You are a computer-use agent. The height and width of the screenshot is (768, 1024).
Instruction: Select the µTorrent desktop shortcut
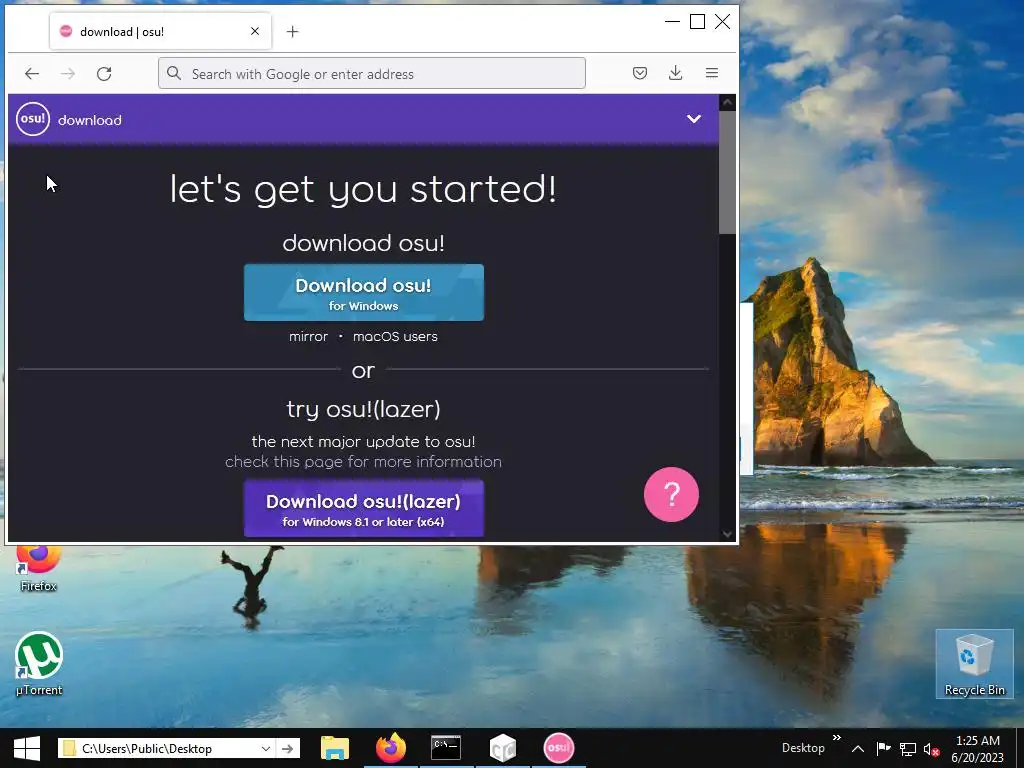[39, 664]
